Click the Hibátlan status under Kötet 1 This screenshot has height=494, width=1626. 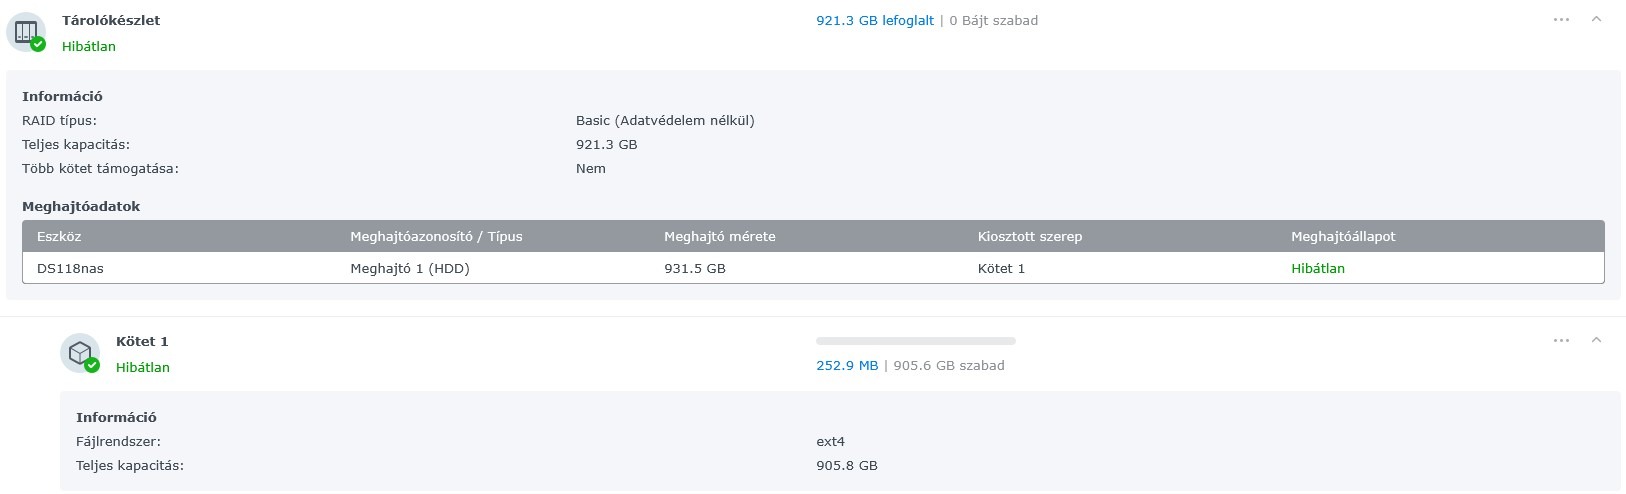pyautogui.click(x=143, y=367)
